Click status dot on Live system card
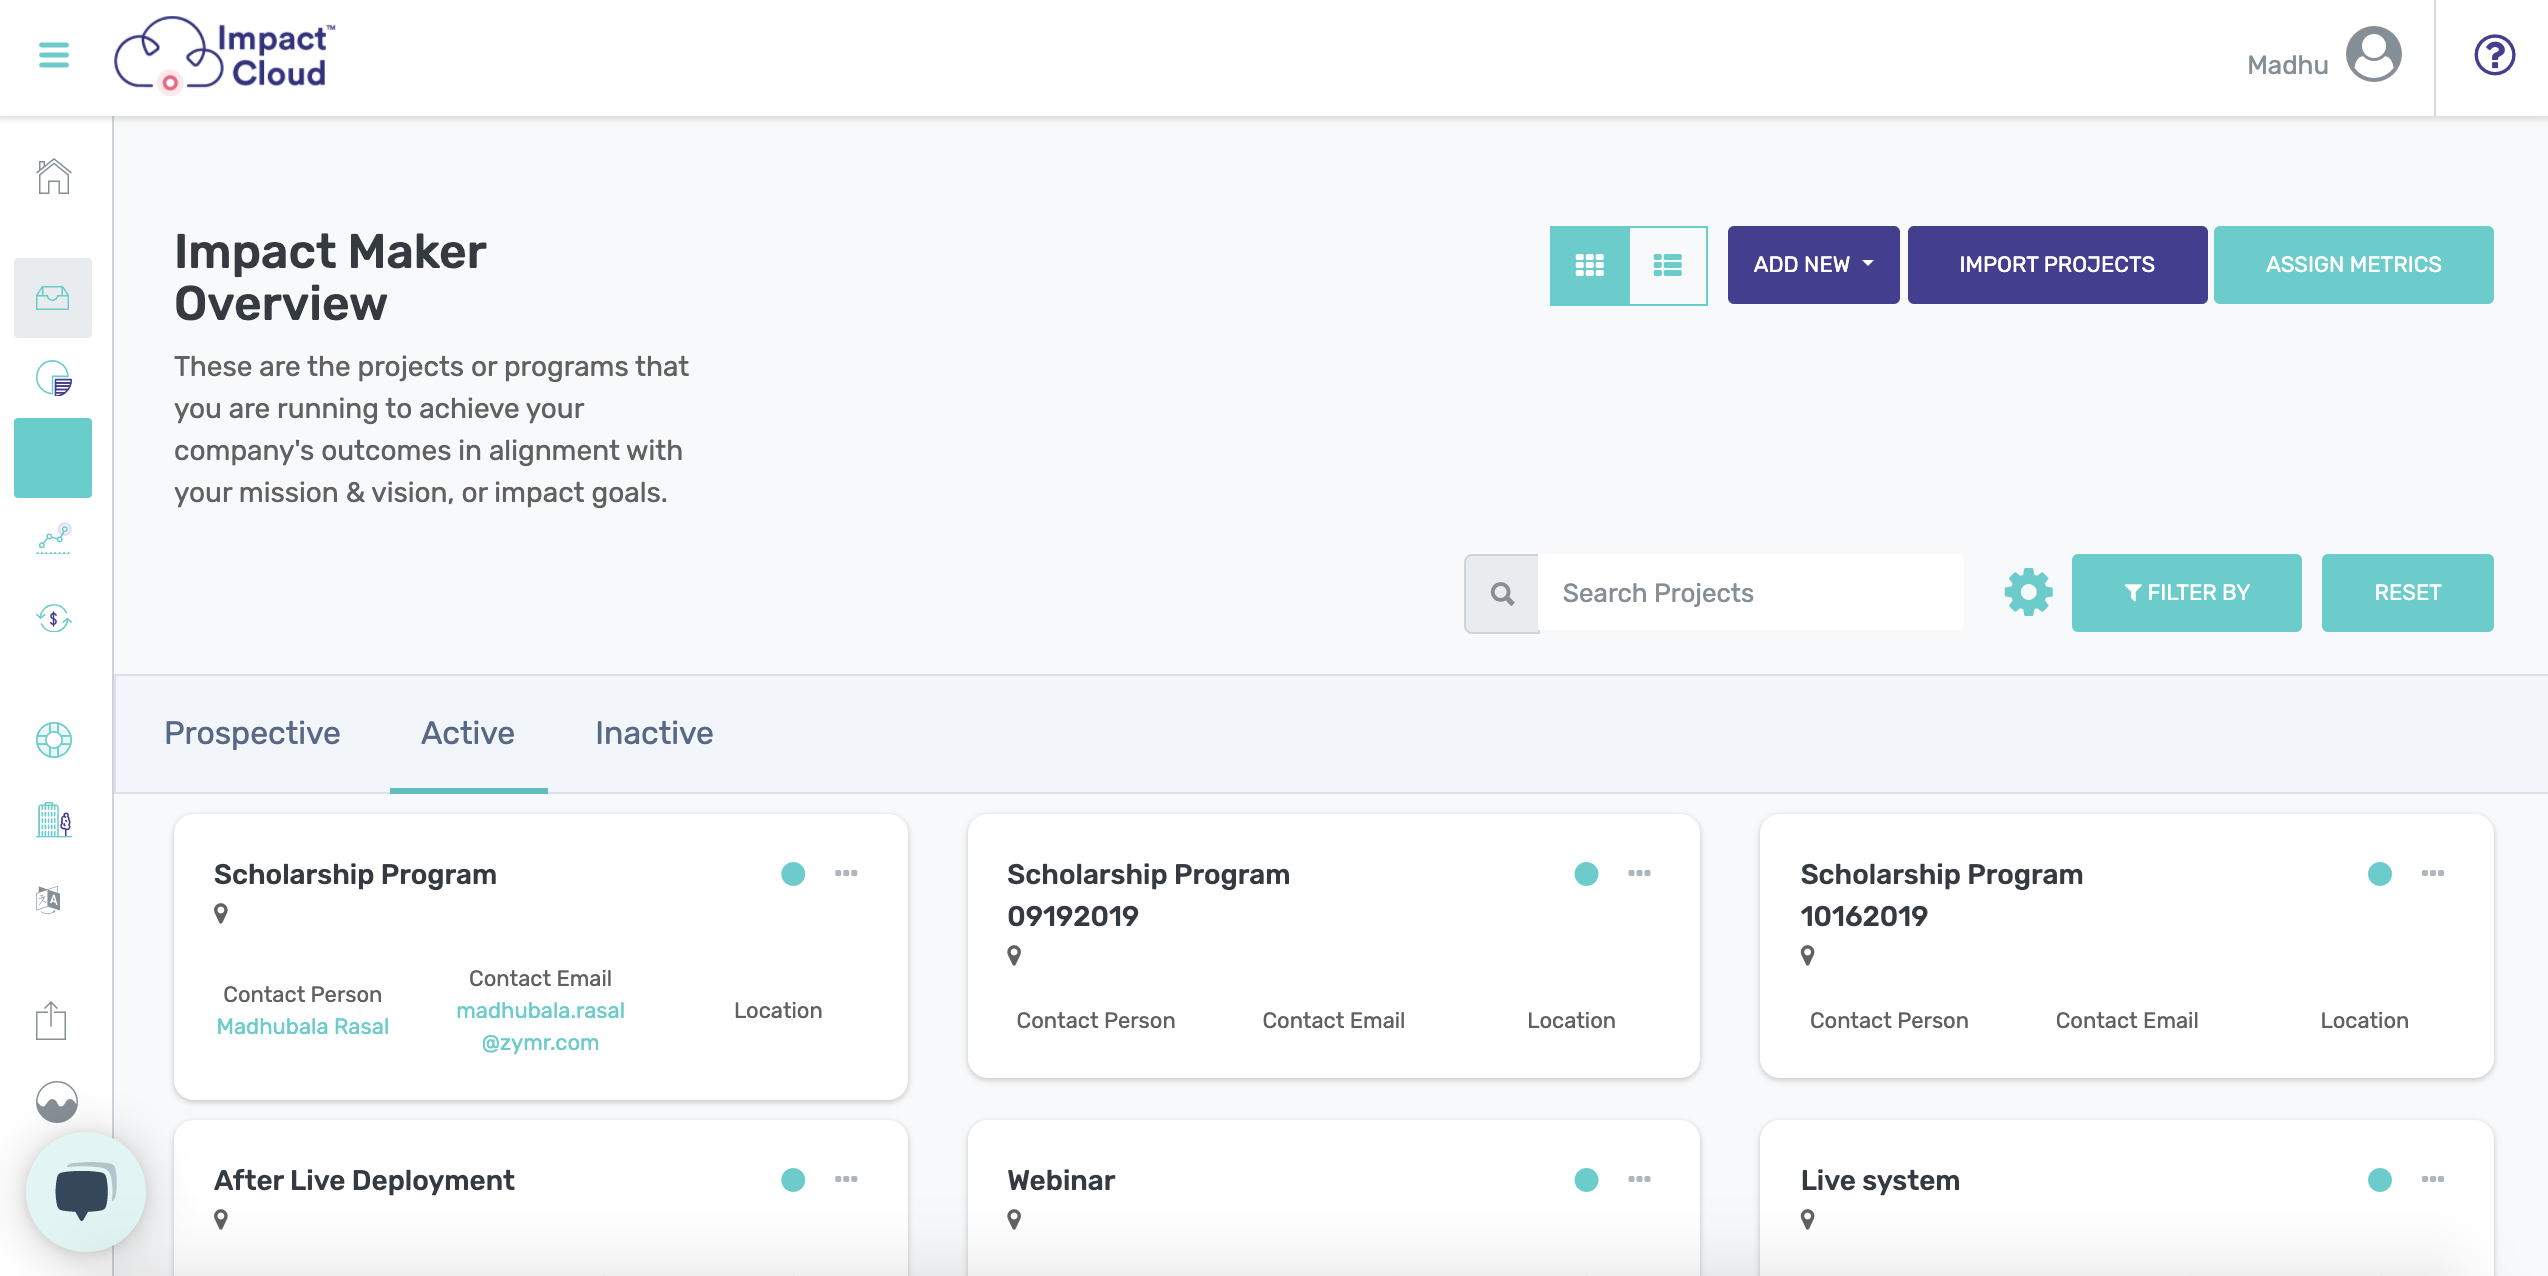The width and height of the screenshot is (2548, 1276). [2380, 1180]
